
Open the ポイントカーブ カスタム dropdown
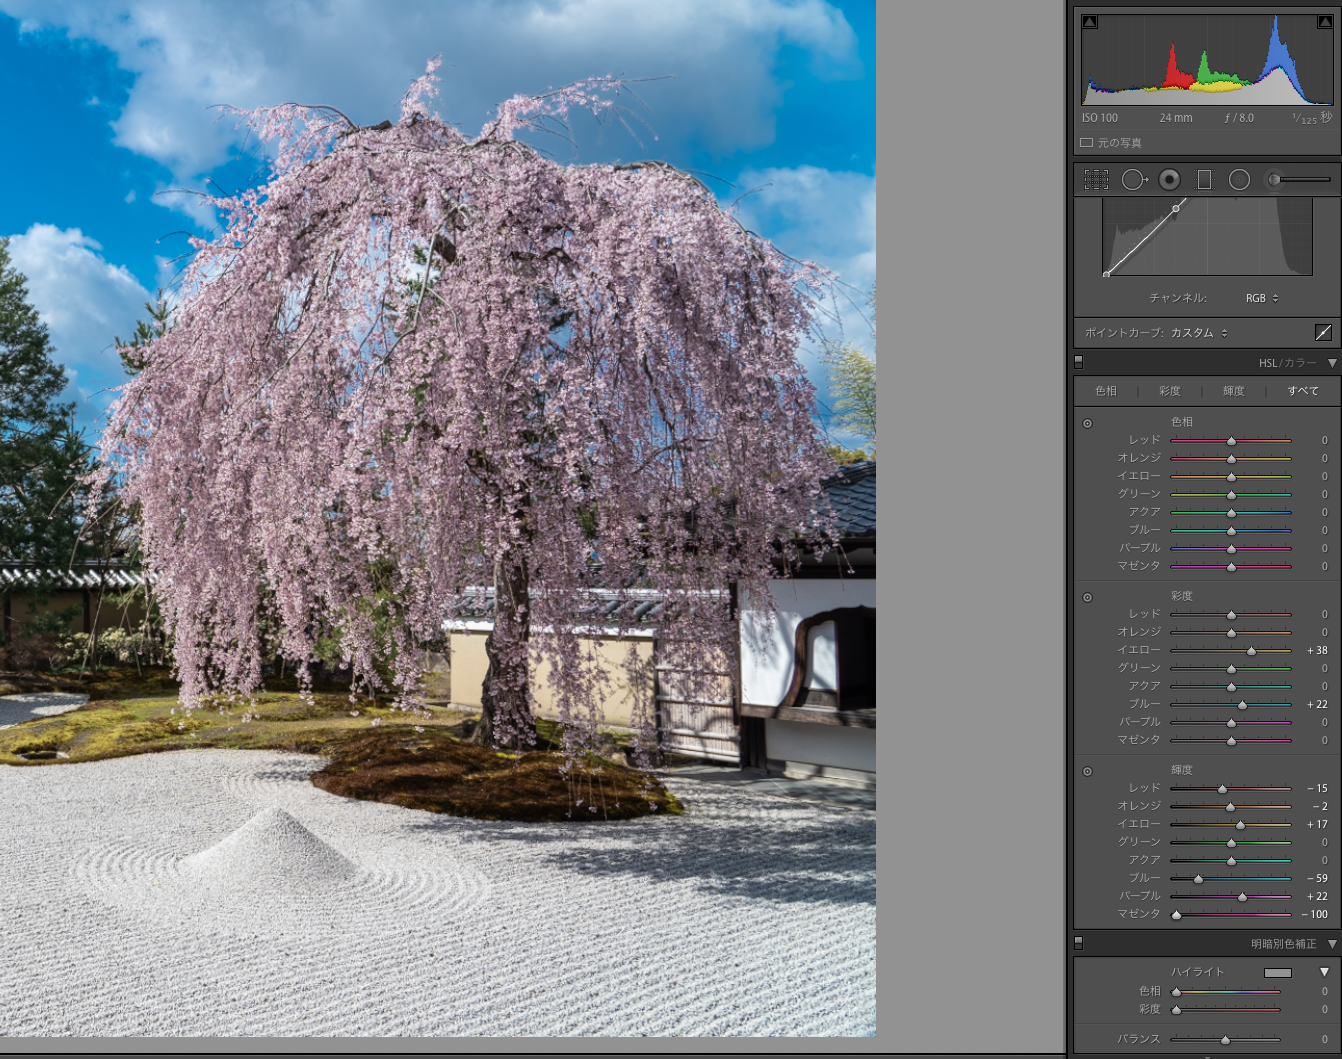tap(1199, 333)
